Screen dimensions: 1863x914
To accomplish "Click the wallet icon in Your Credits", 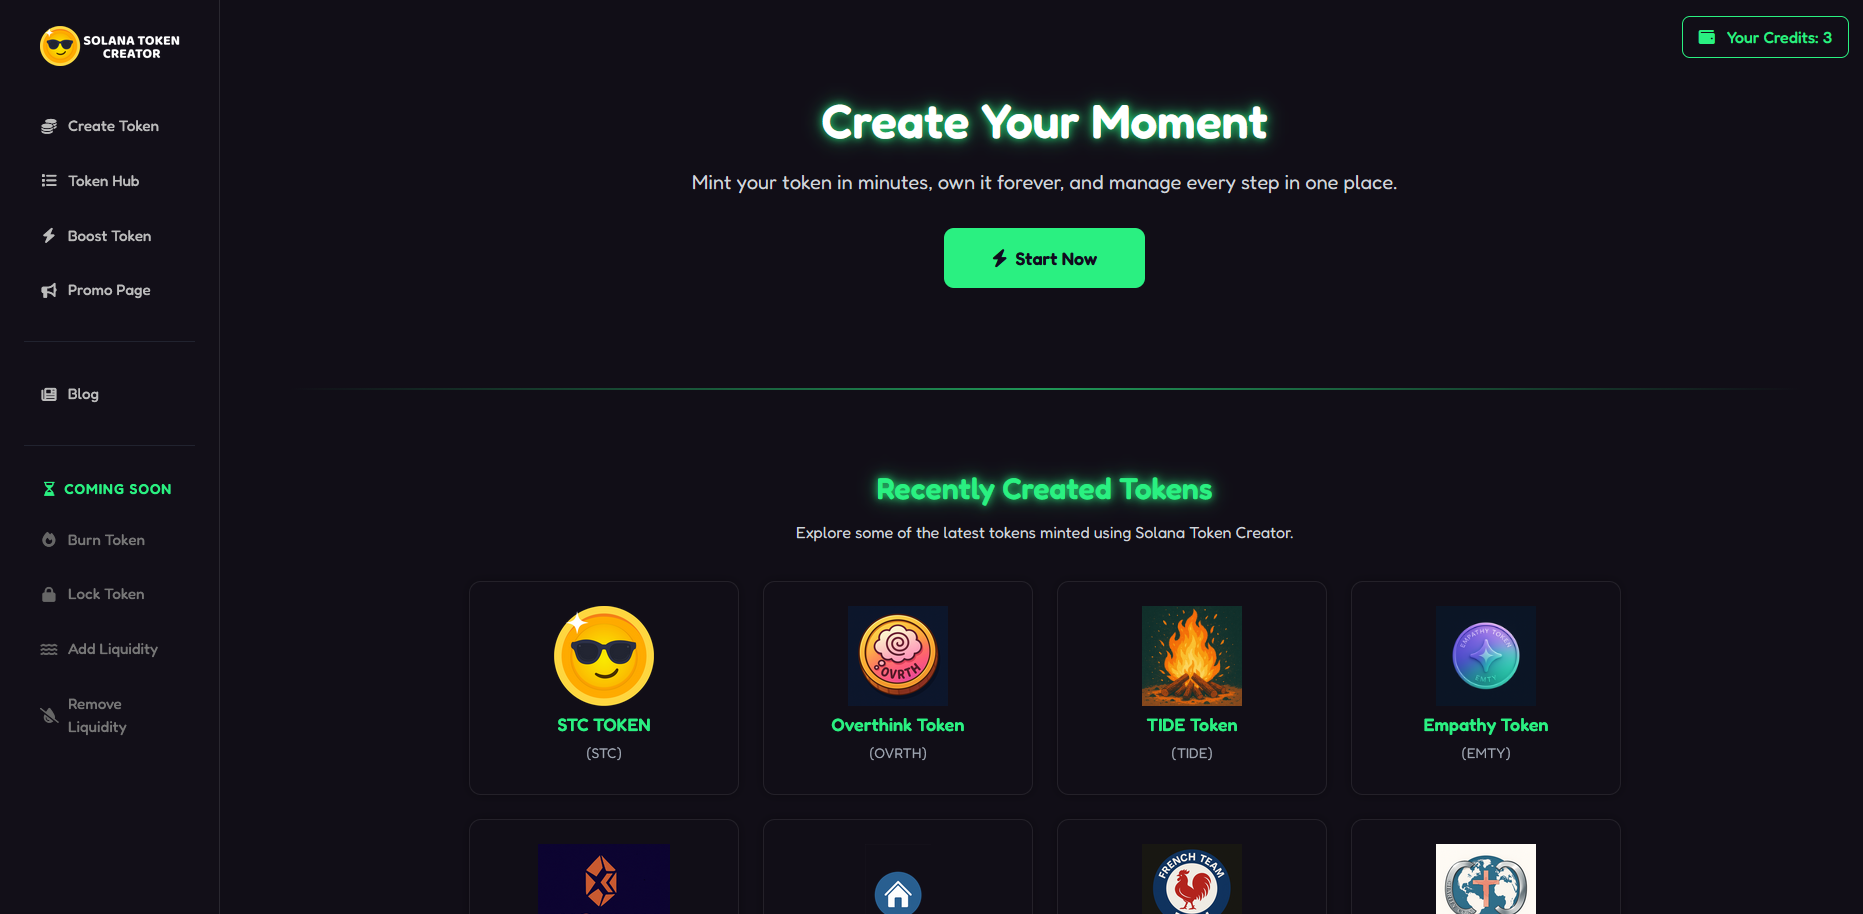I will tap(1707, 37).
